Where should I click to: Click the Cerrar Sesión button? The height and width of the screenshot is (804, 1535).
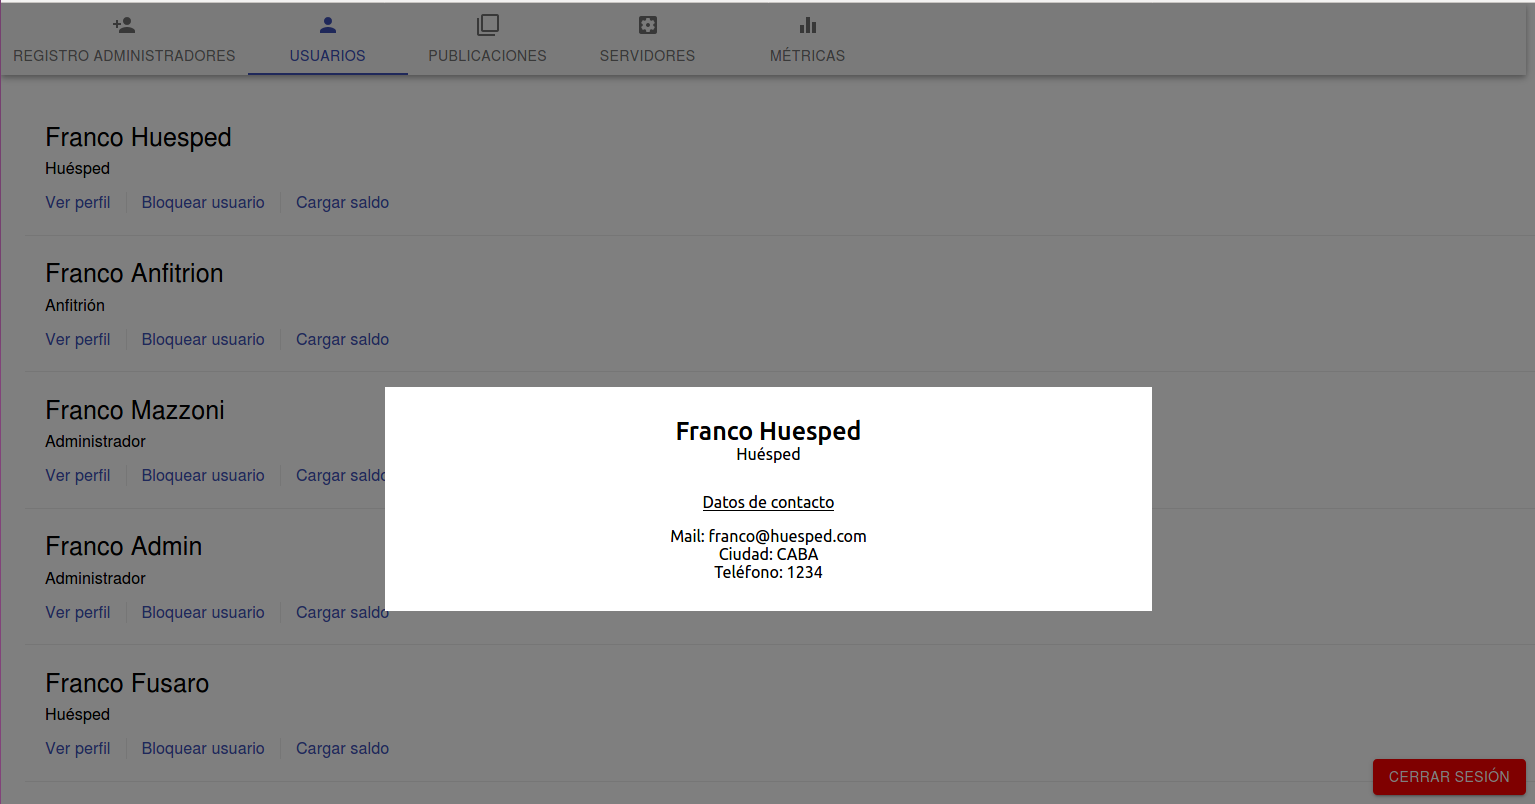(1449, 777)
